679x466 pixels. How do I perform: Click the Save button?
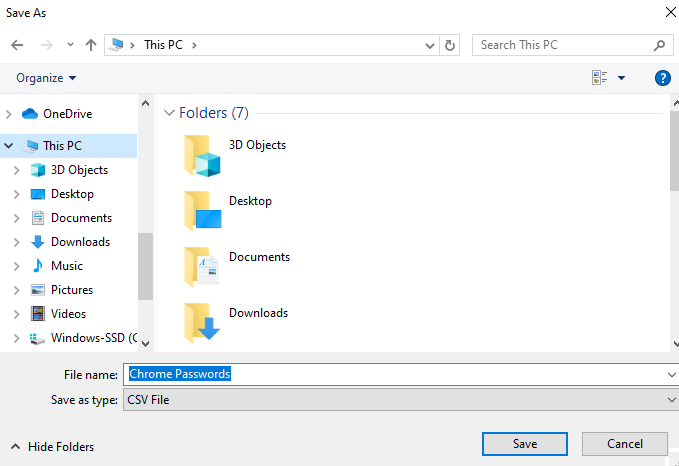point(525,444)
